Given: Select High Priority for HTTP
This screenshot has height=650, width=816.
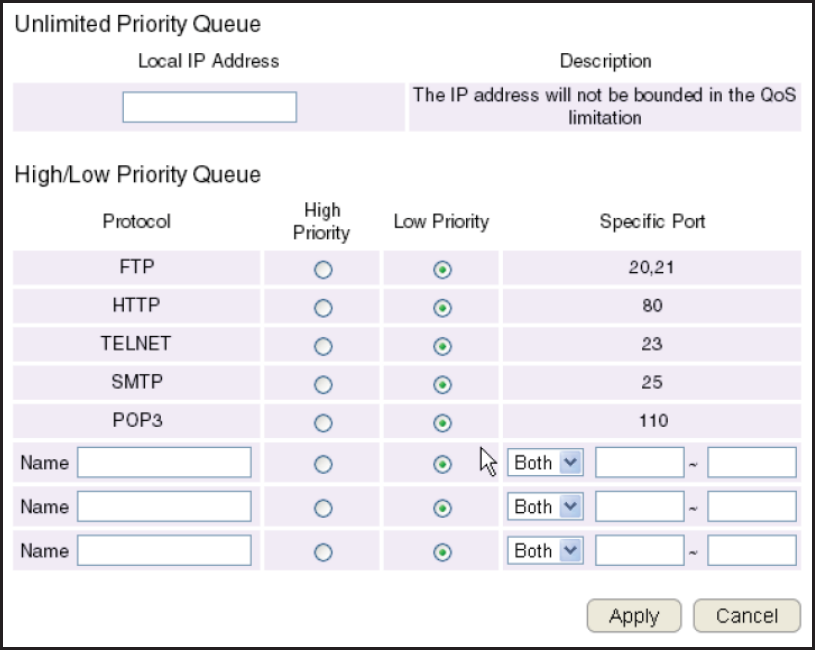Looking at the screenshot, I should (323, 308).
